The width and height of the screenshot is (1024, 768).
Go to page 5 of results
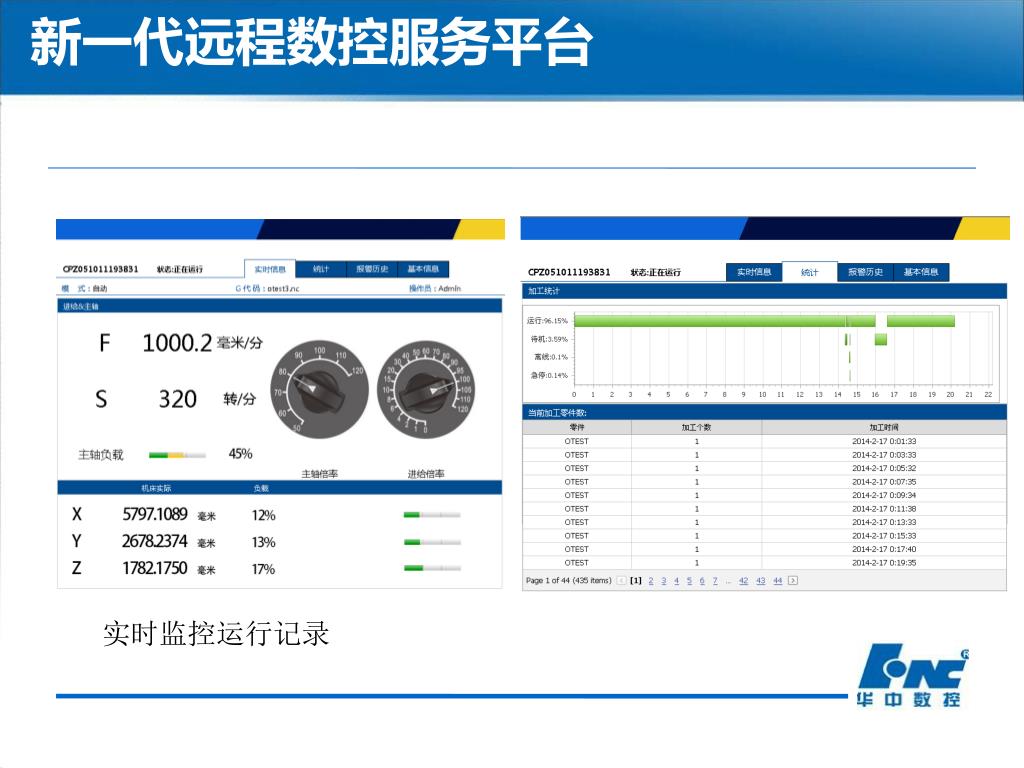point(689,581)
